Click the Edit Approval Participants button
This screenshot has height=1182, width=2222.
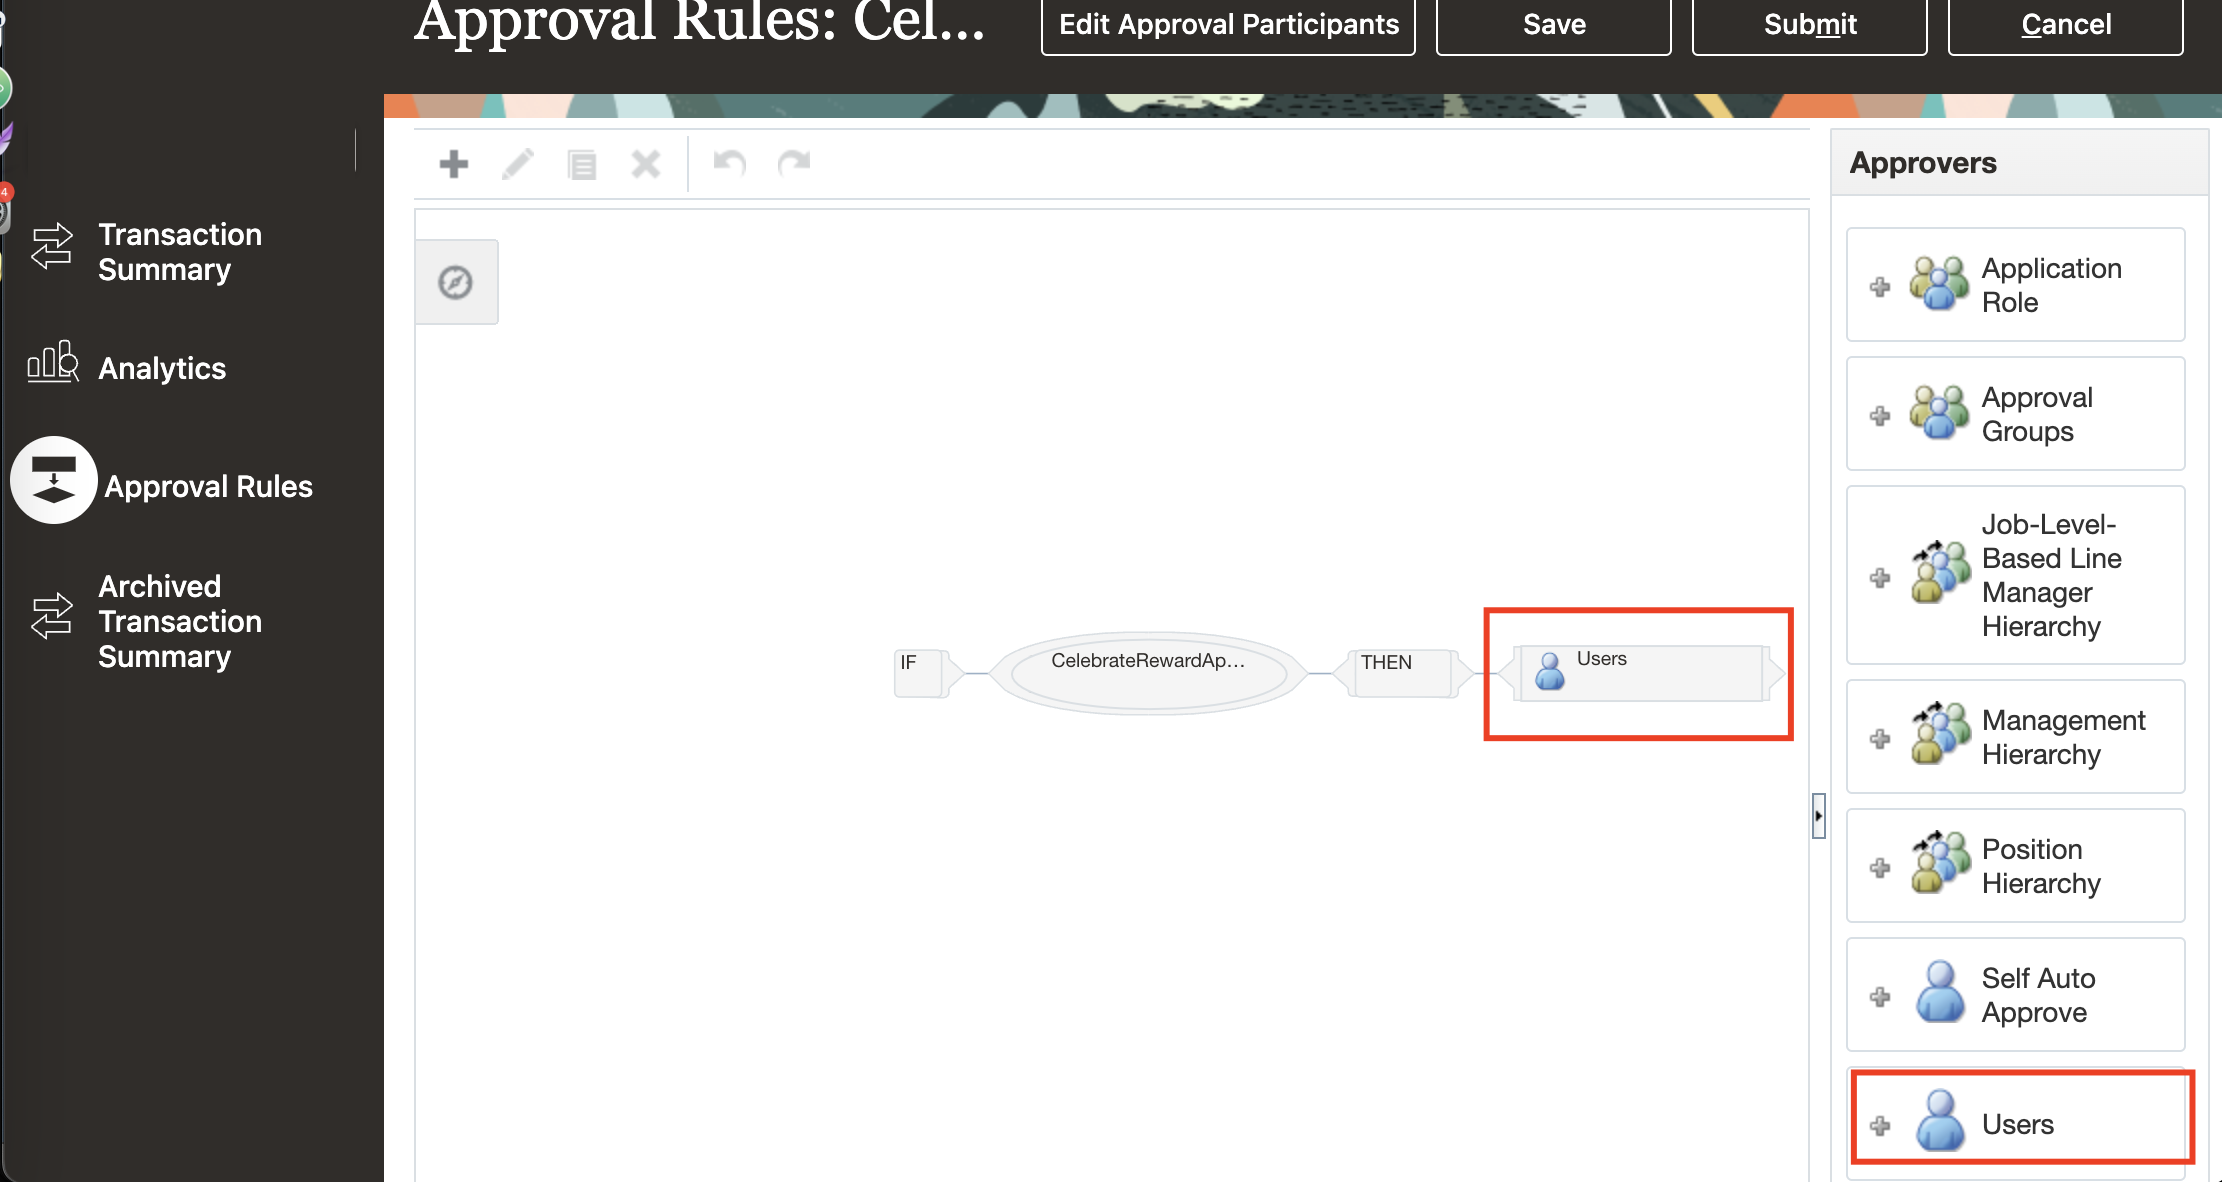click(x=1215, y=24)
